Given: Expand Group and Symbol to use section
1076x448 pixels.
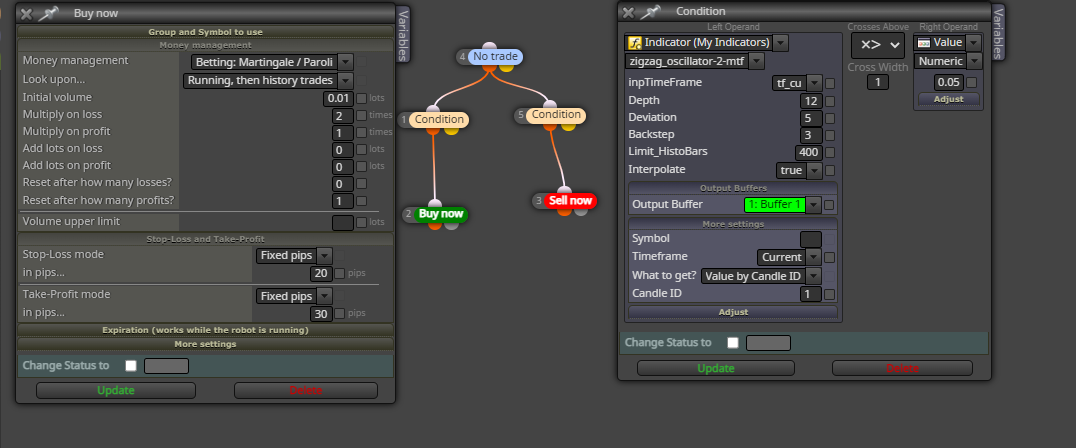Looking at the screenshot, I should coord(205,32).
